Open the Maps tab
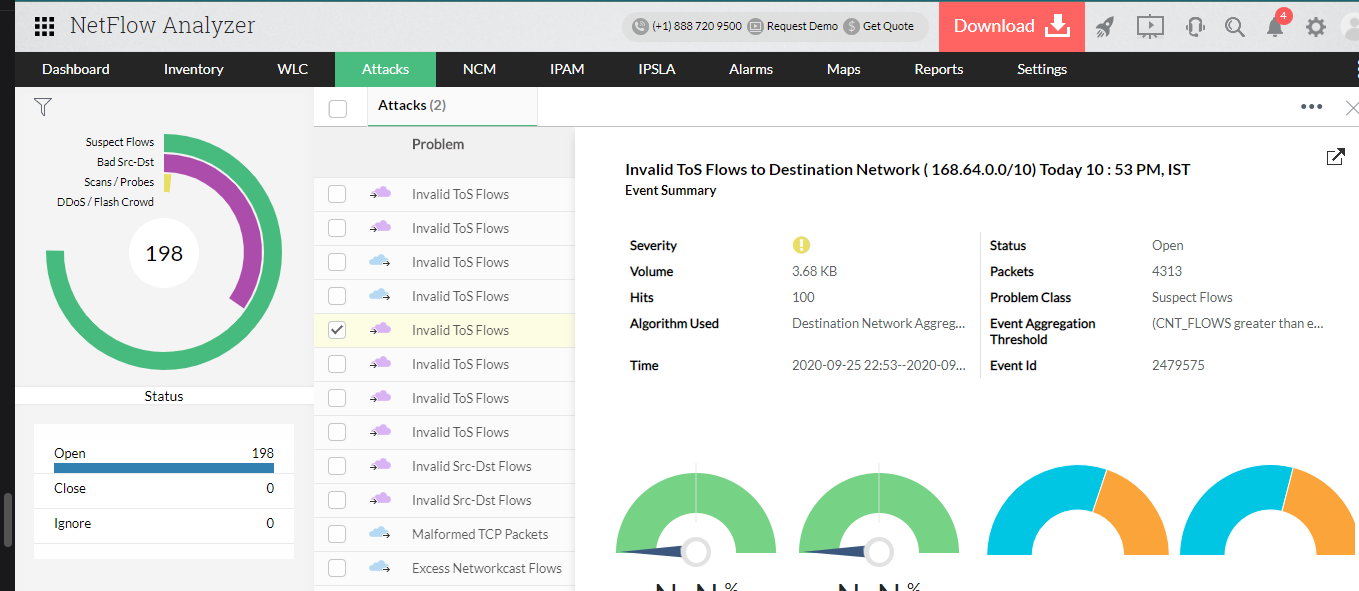 pos(844,69)
